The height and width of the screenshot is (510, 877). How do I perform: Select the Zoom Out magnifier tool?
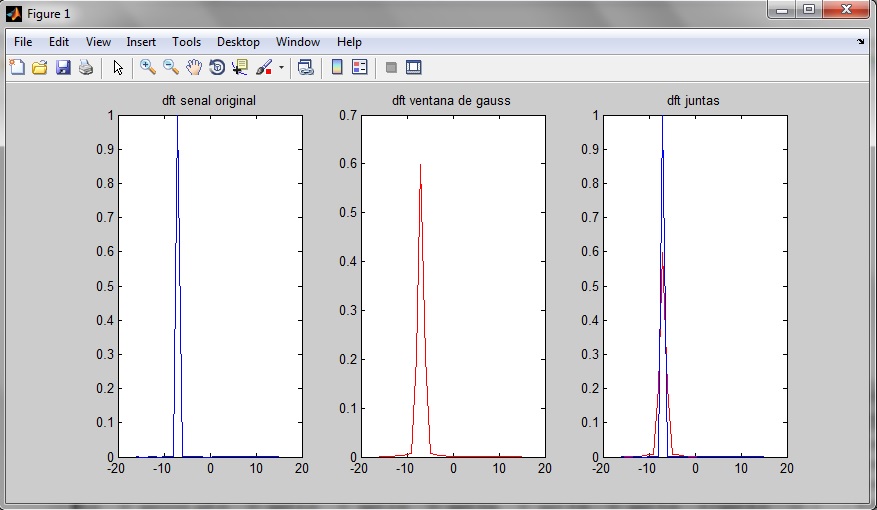coord(171,68)
